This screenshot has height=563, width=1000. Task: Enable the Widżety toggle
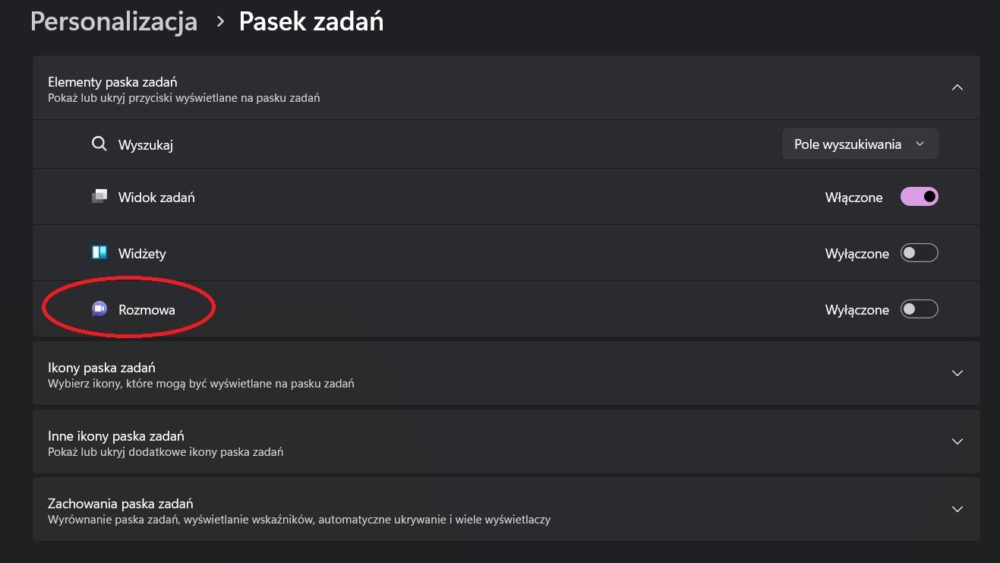pos(919,252)
